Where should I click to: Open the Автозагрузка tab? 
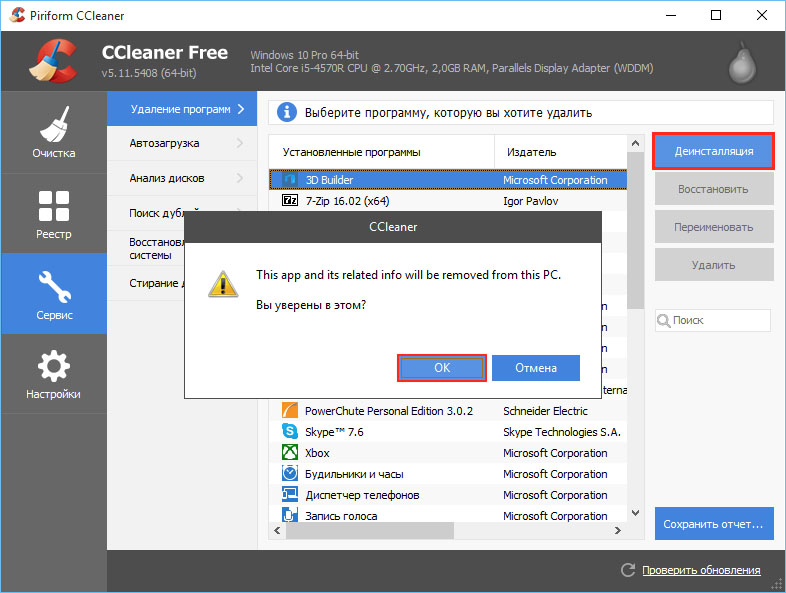[182, 143]
